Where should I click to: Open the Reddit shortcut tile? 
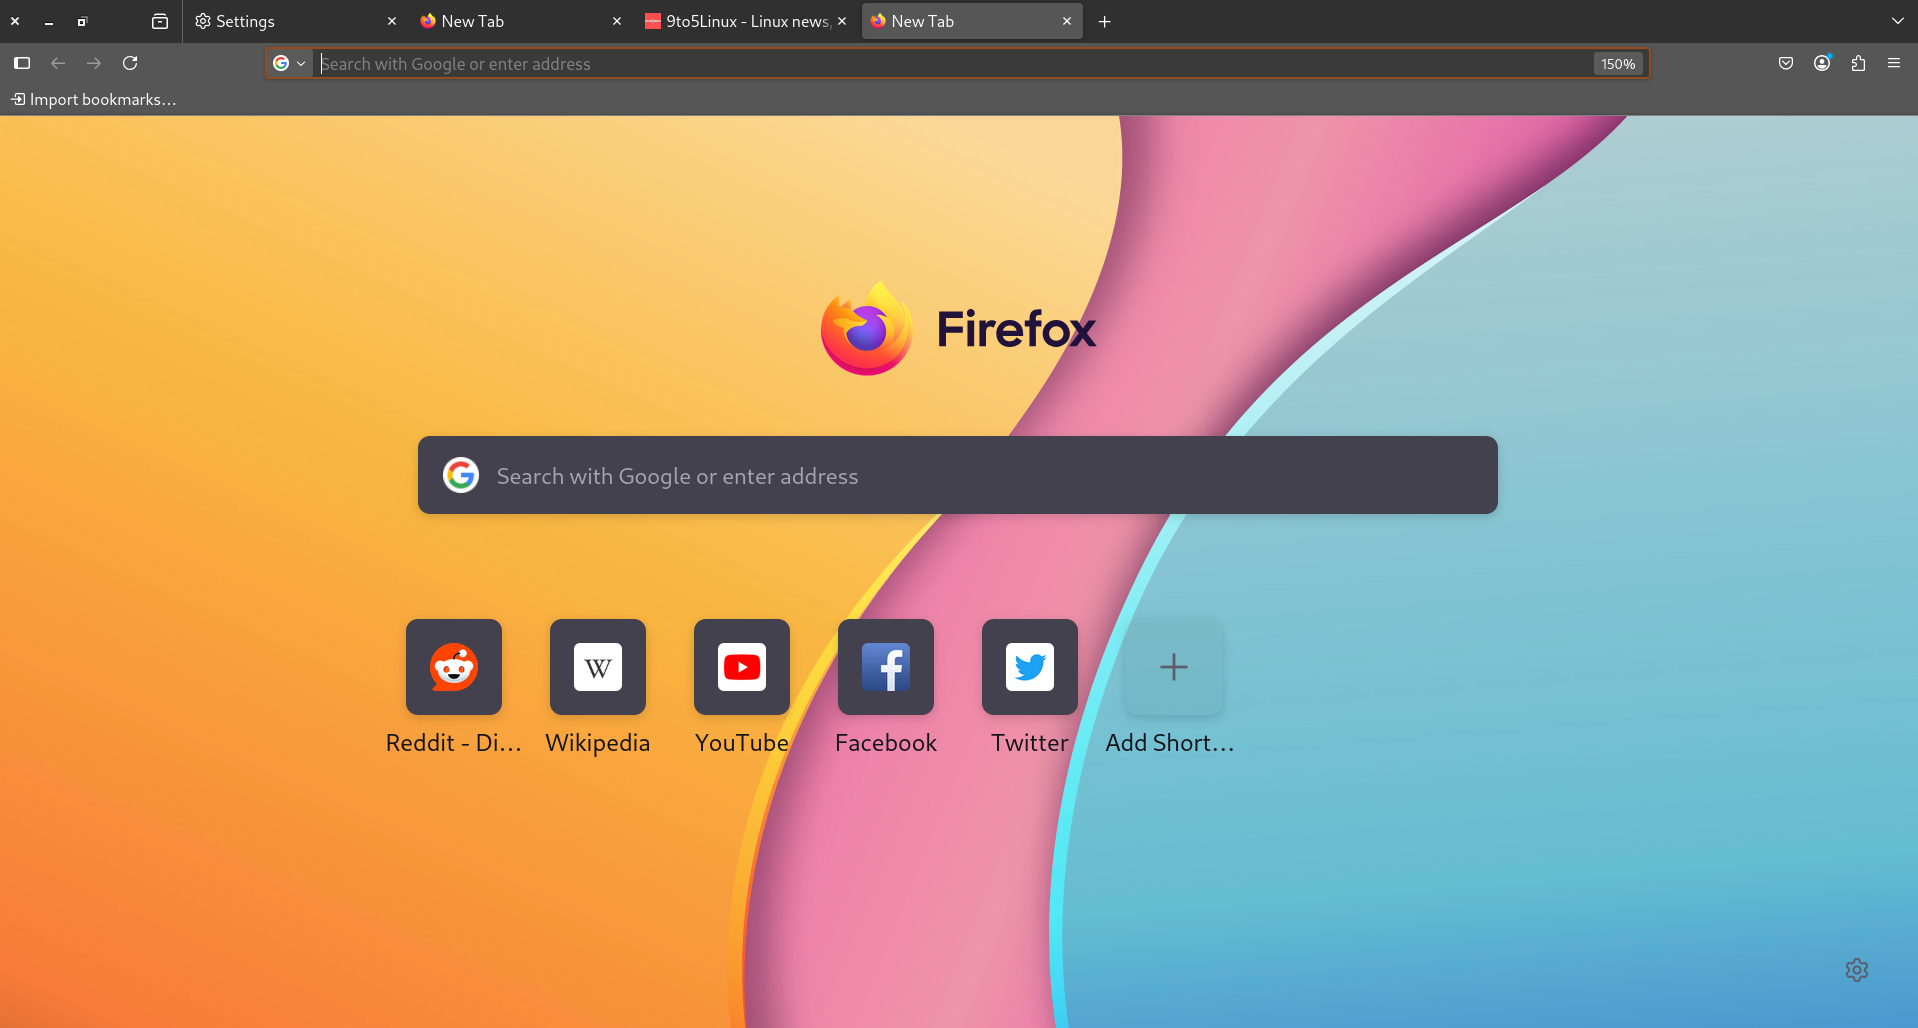[x=454, y=667]
